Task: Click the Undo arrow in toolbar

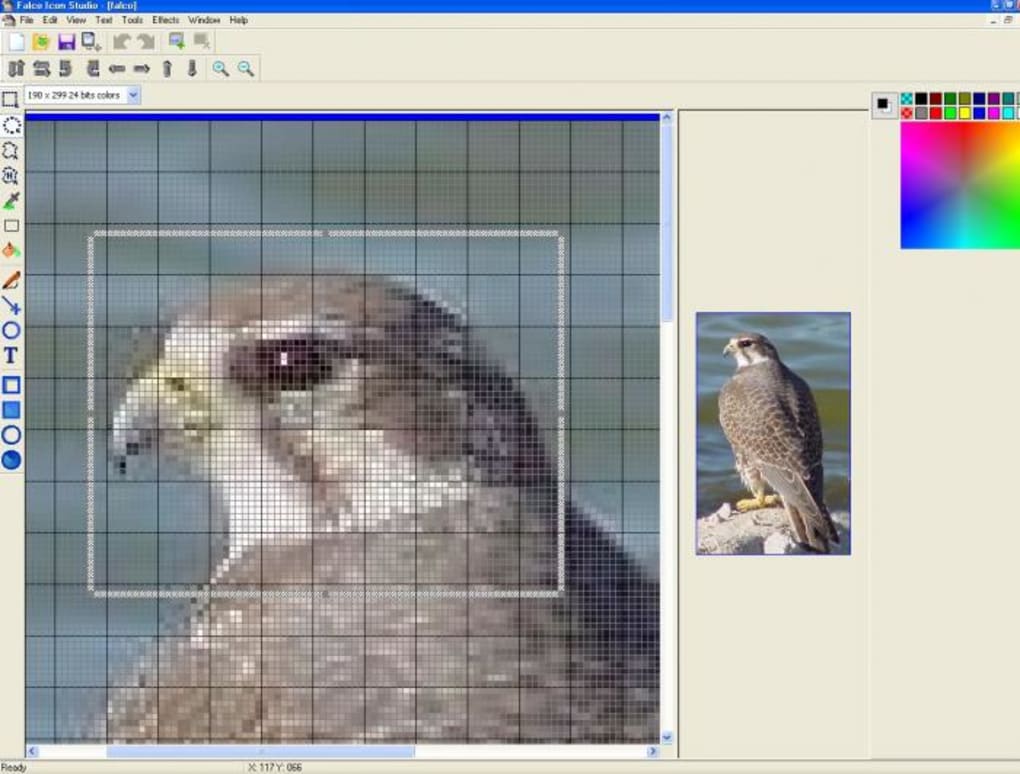Action: (121, 41)
